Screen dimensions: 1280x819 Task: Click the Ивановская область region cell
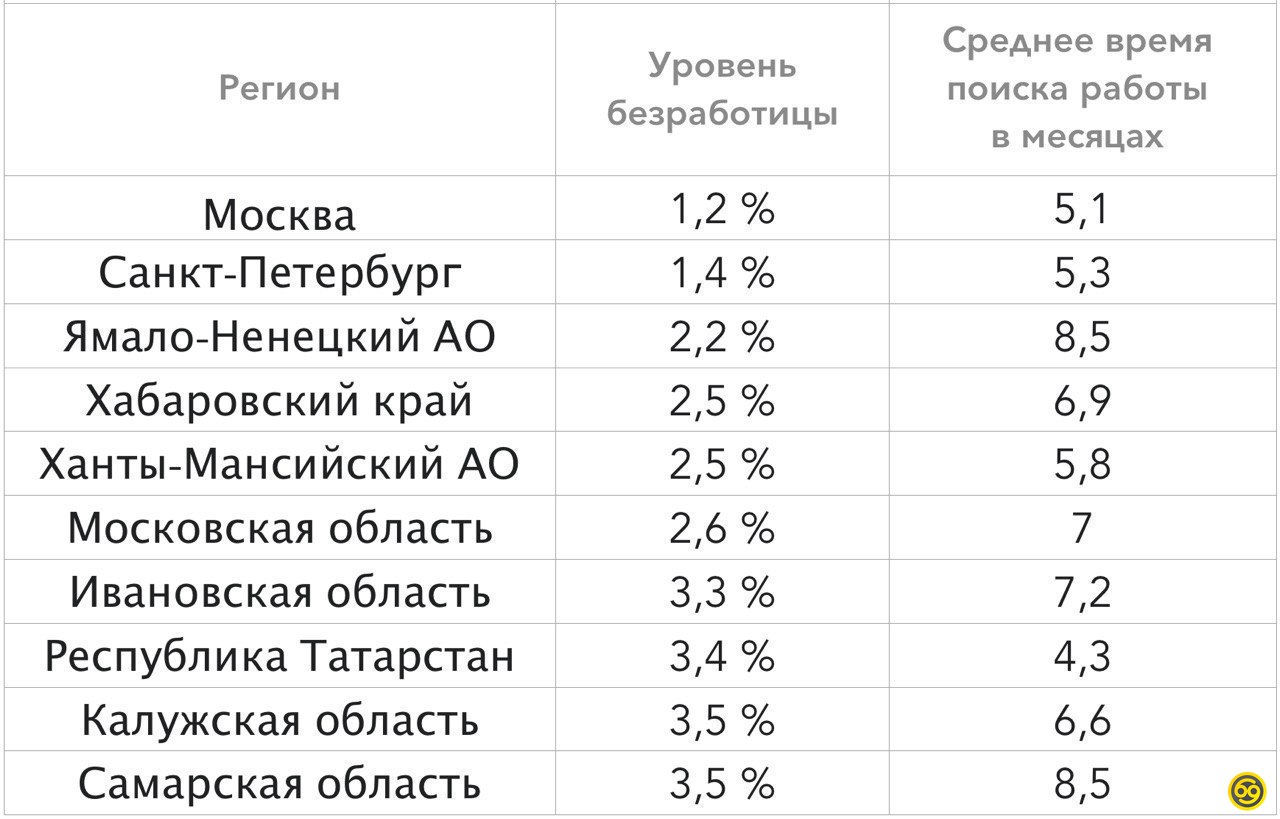280,592
